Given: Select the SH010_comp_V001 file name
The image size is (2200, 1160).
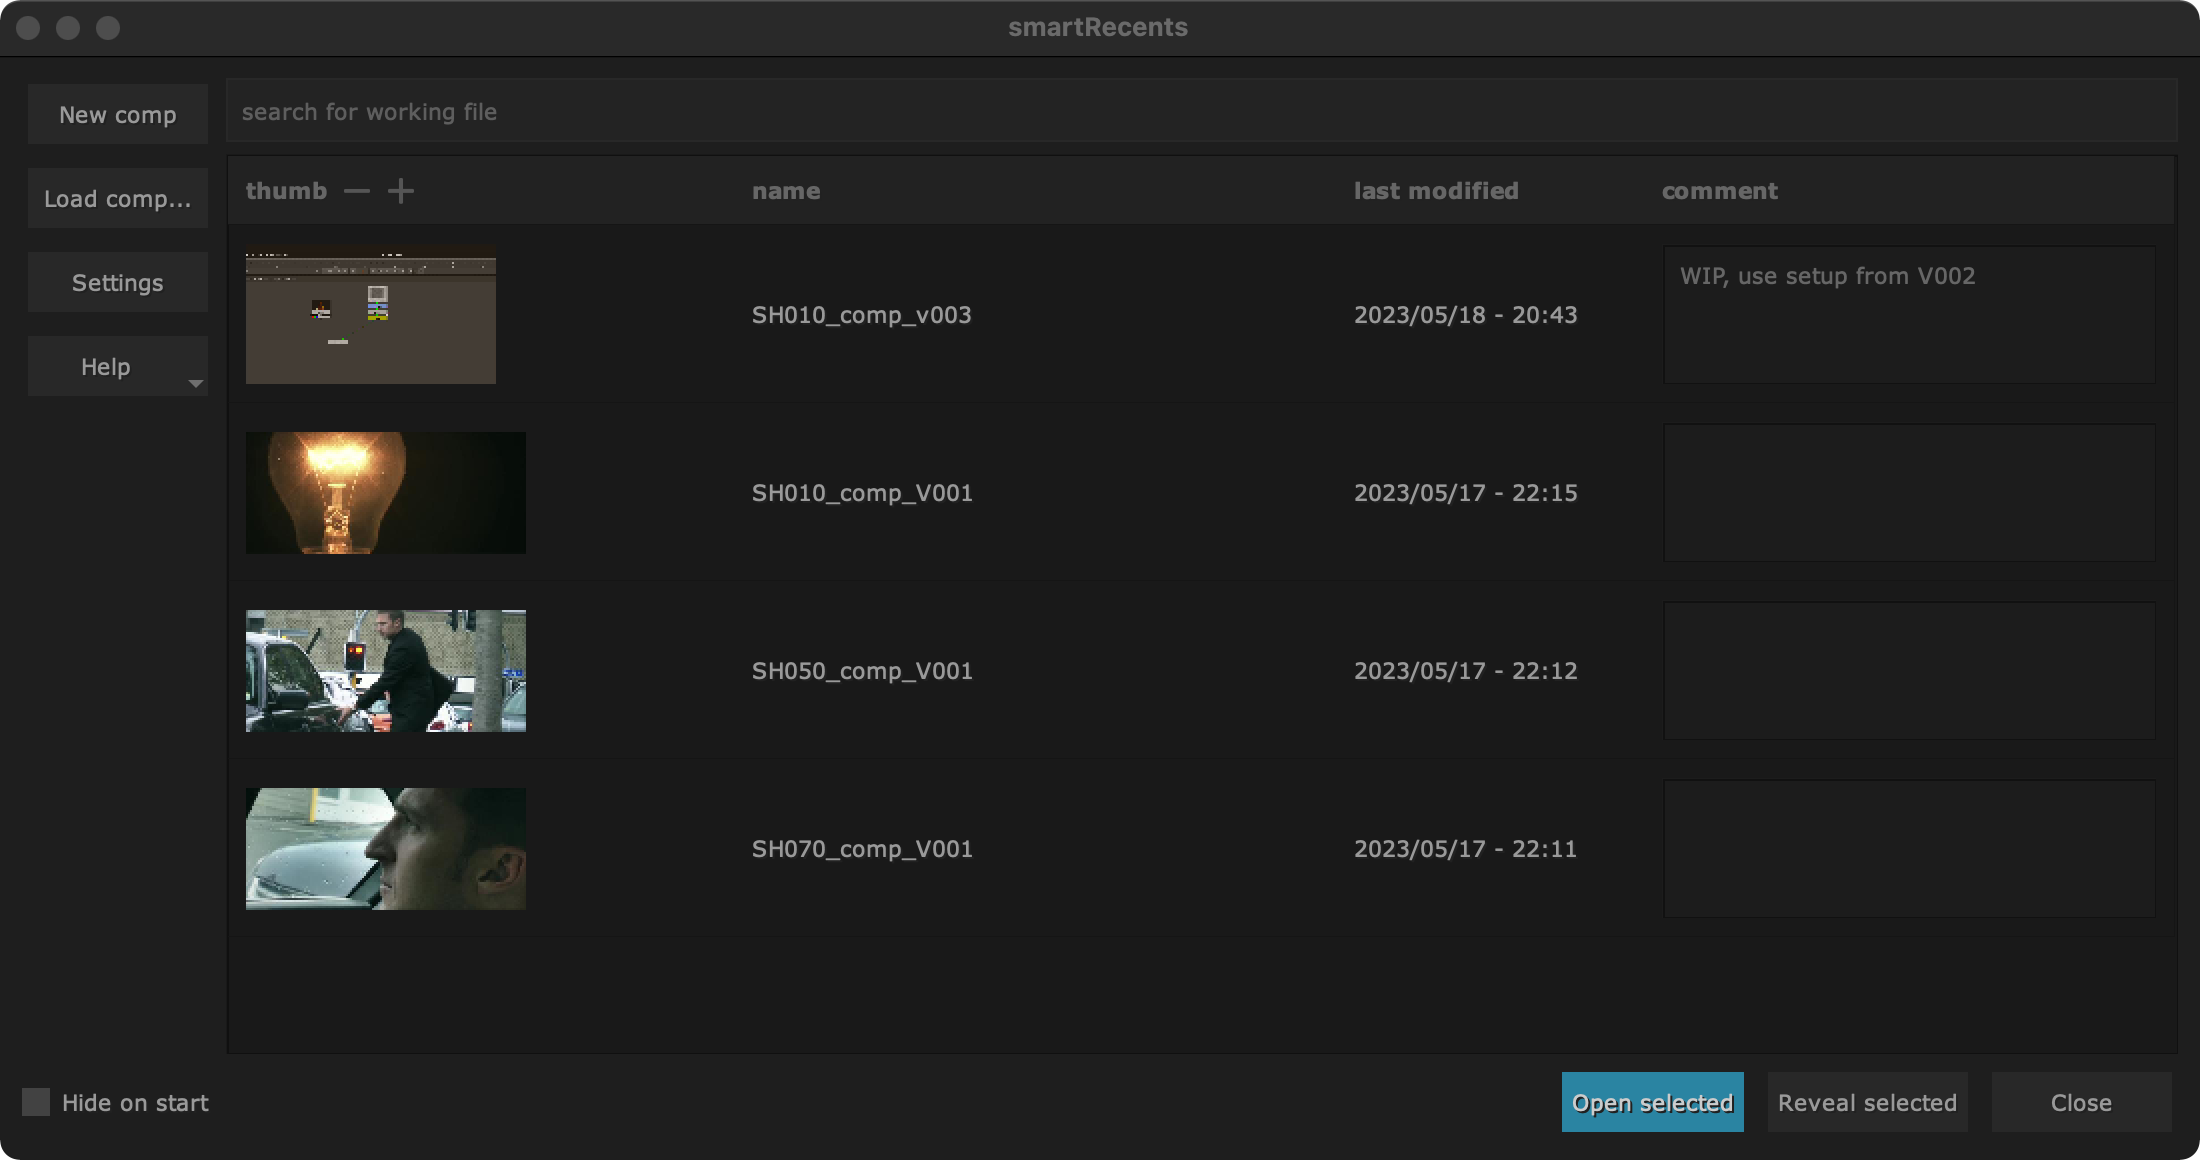Looking at the screenshot, I should coord(862,493).
